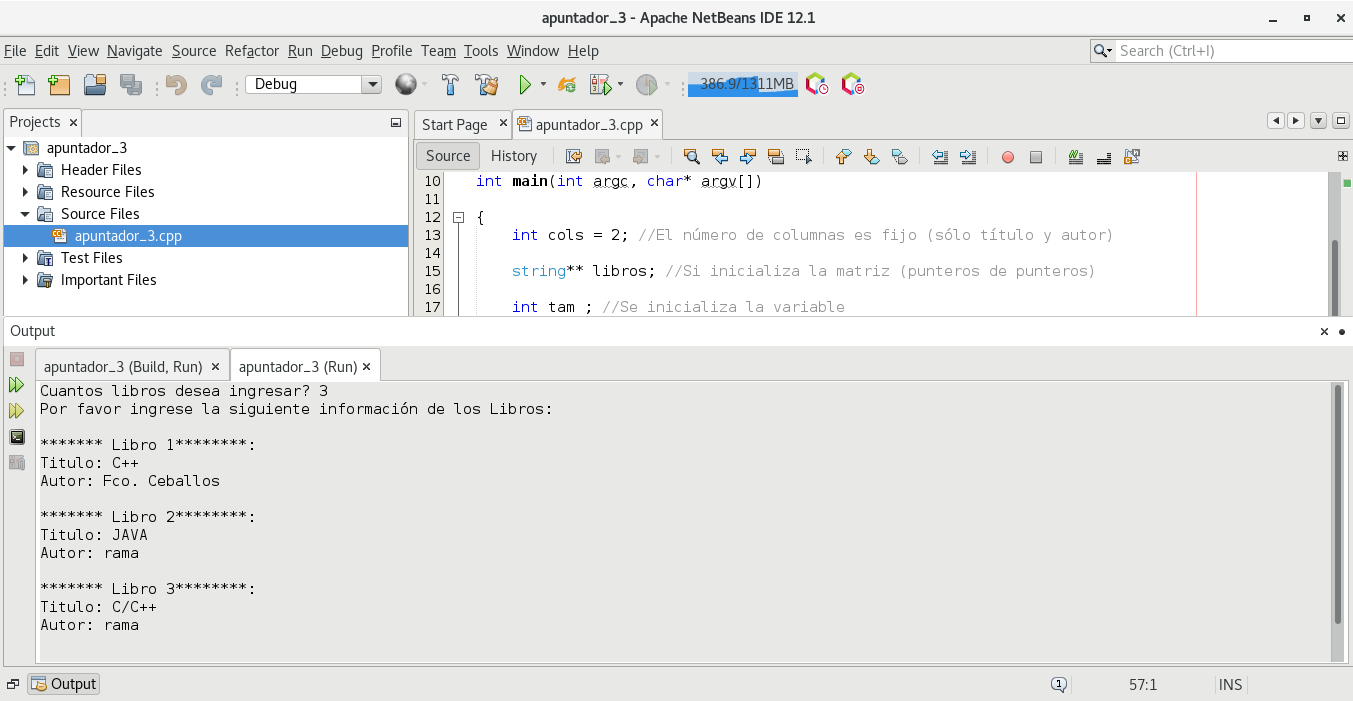This screenshot has width=1353, height=701.
Task: Click the Find Selection magnifier icon
Action: click(691, 157)
